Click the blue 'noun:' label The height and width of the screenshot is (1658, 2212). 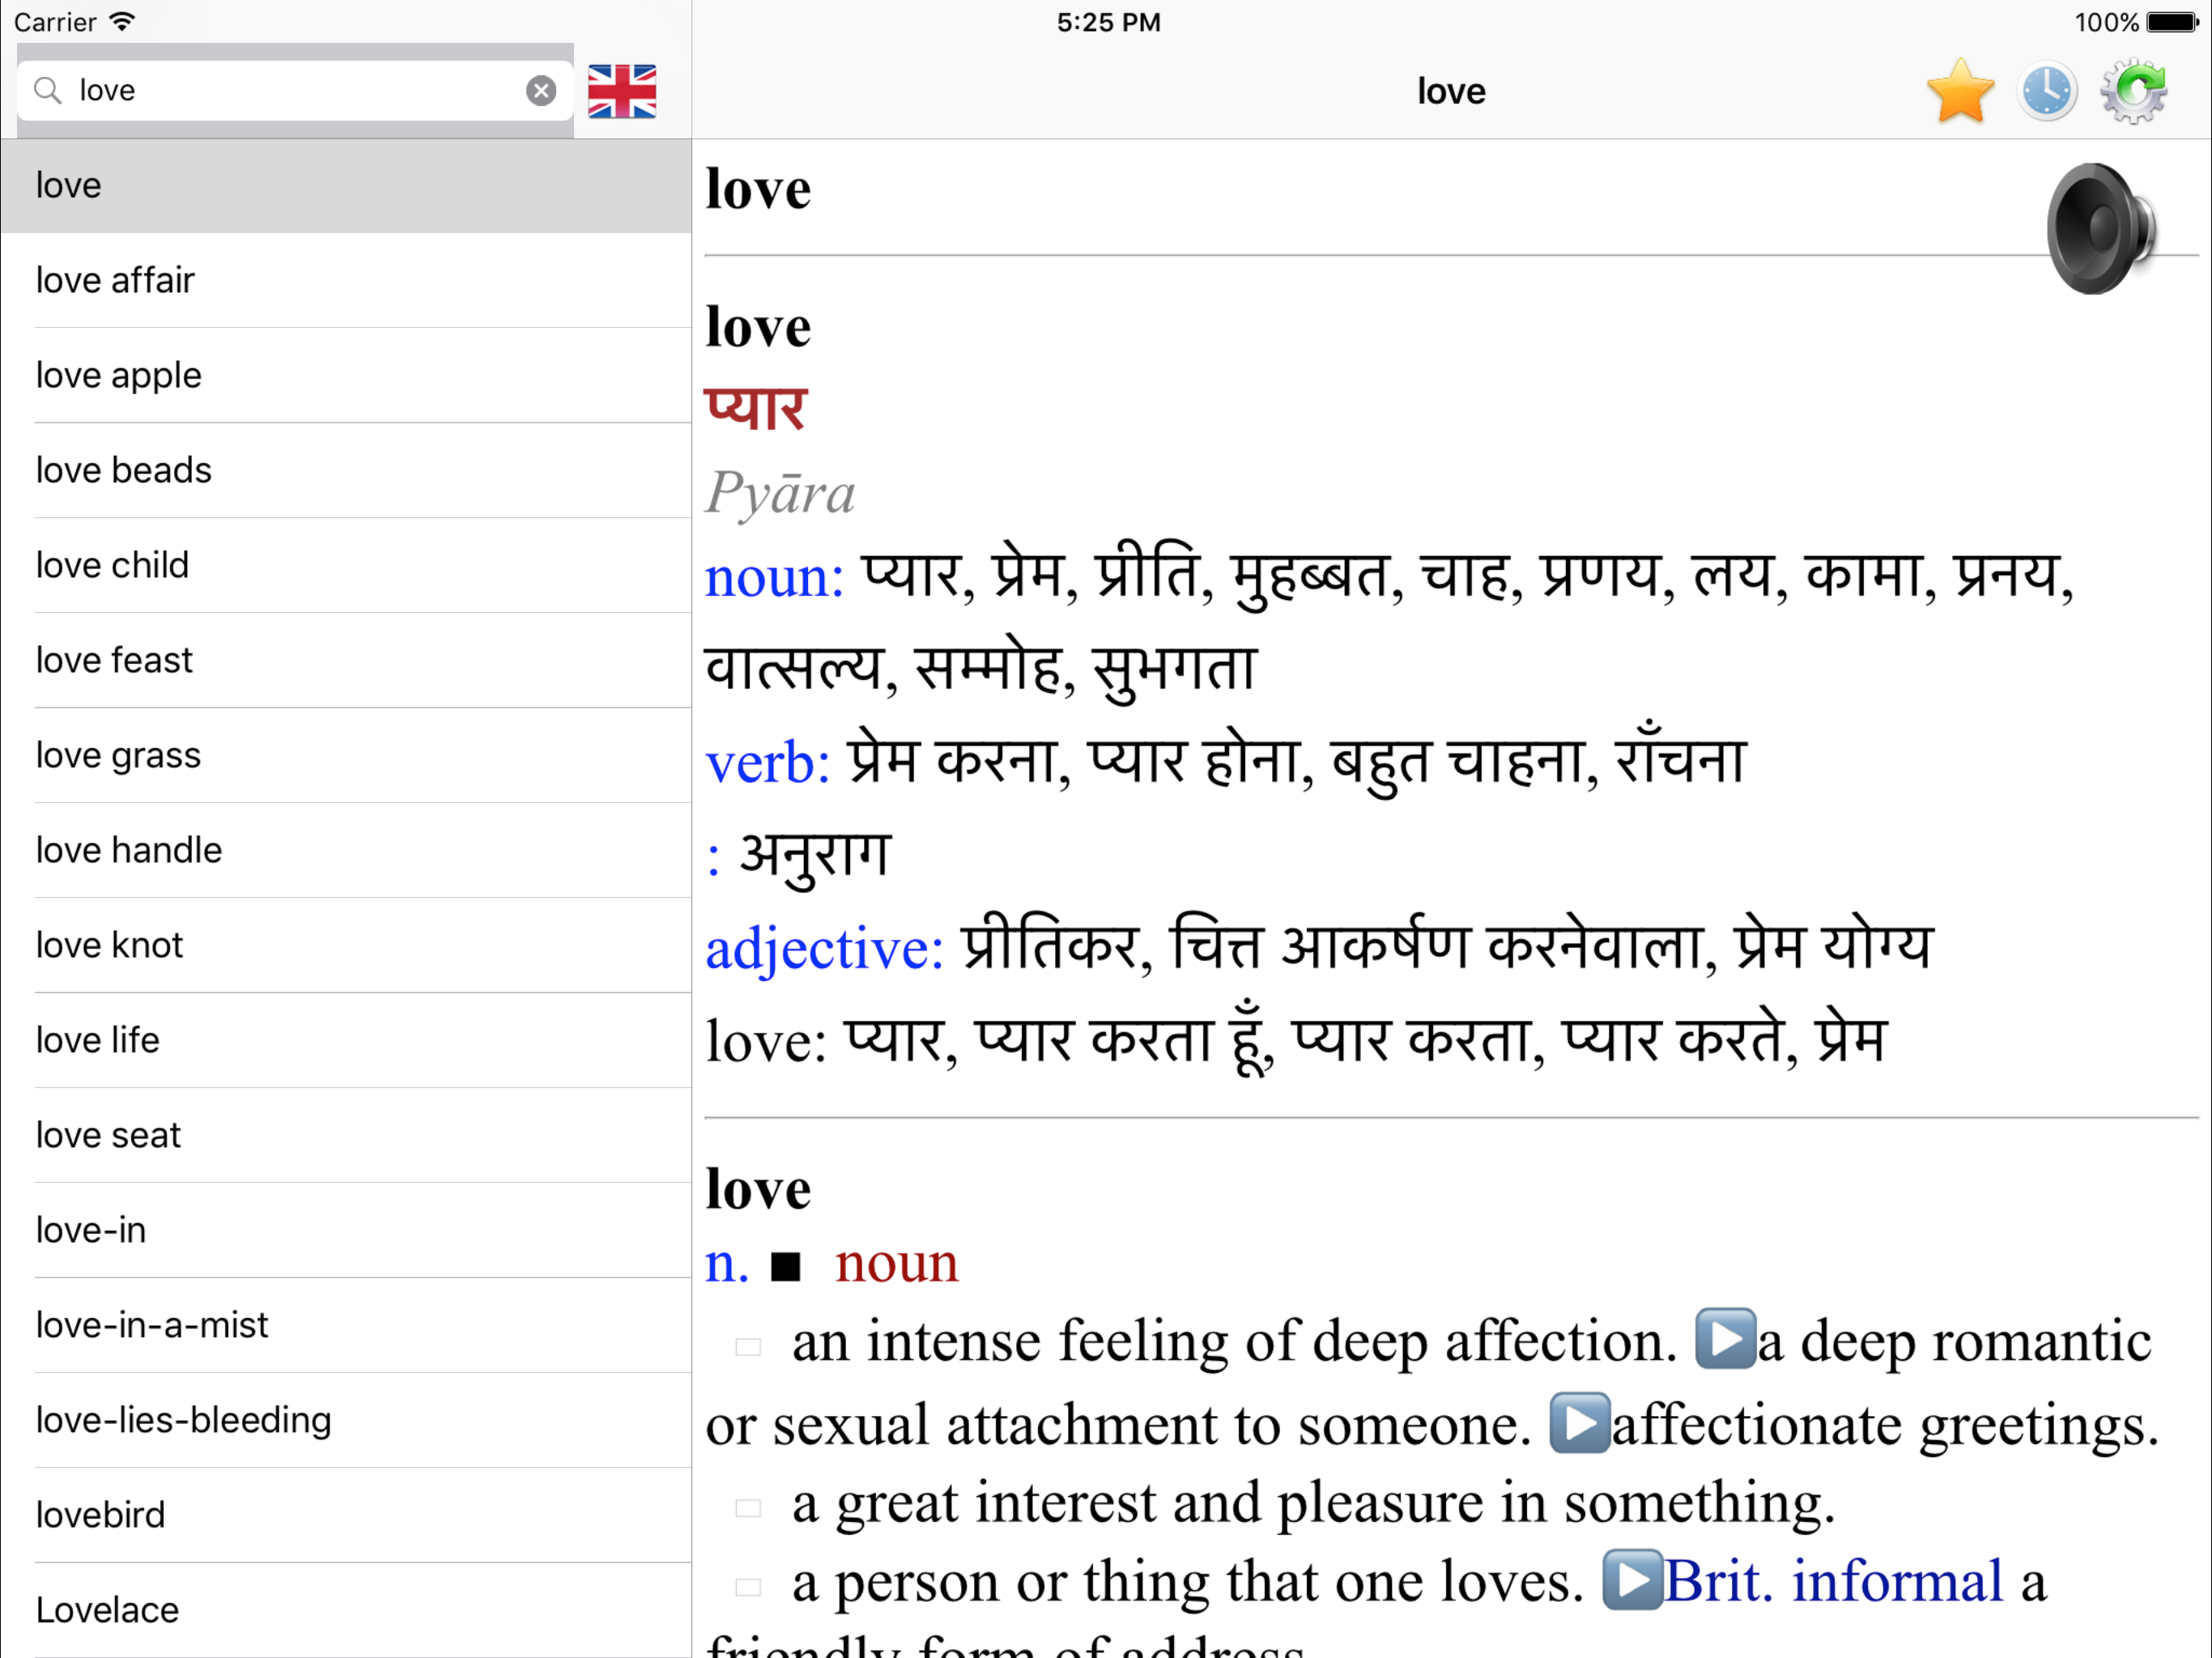(x=775, y=578)
